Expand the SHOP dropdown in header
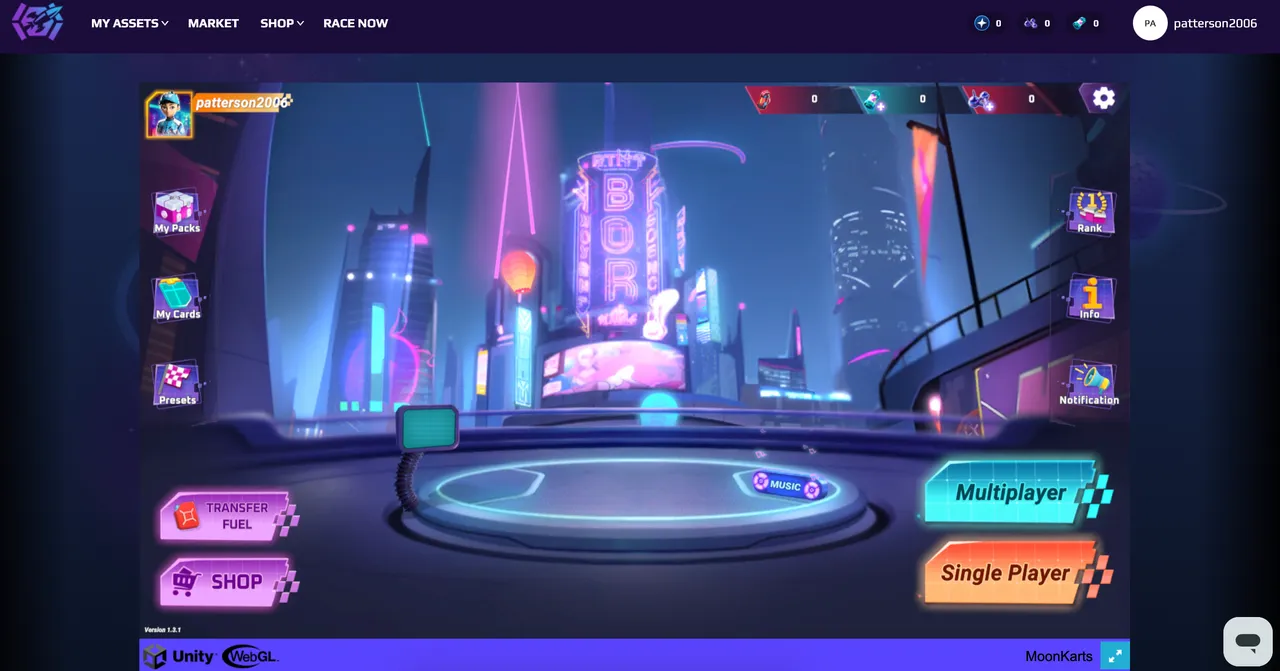 (x=282, y=23)
